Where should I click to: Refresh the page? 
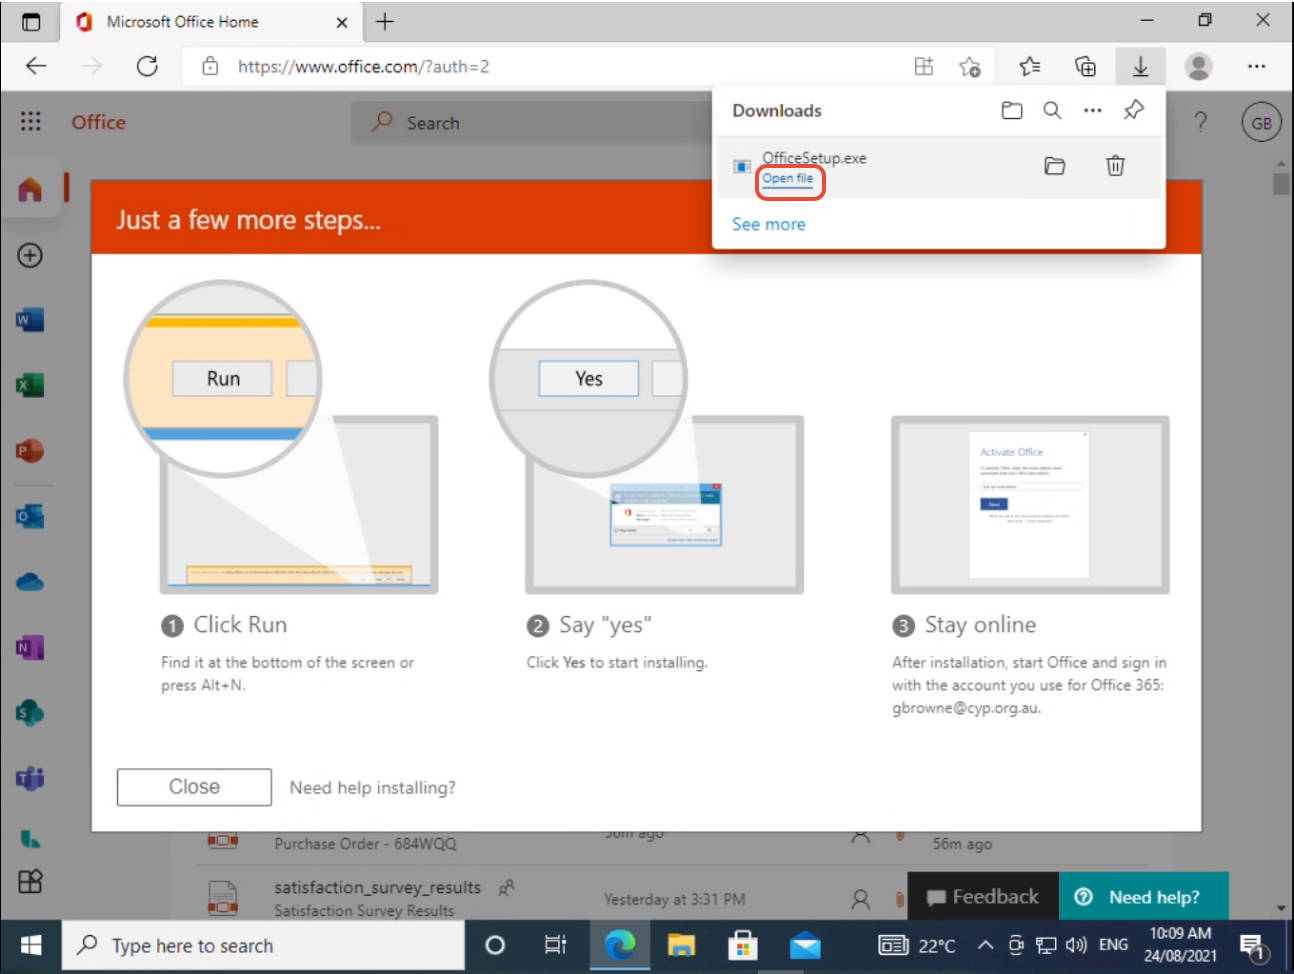click(147, 66)
